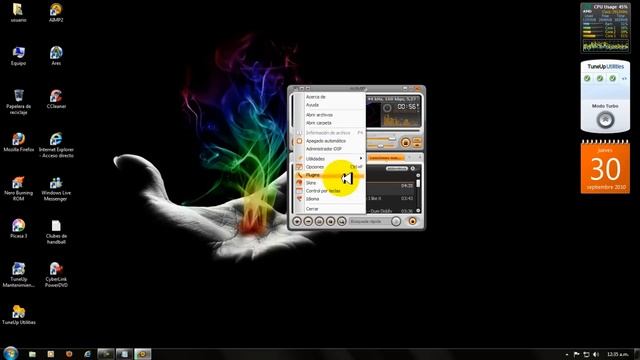The image size is (640, 360).
Task: Switch to AIMP taskbar button
Action: click(x=142, y=354)
